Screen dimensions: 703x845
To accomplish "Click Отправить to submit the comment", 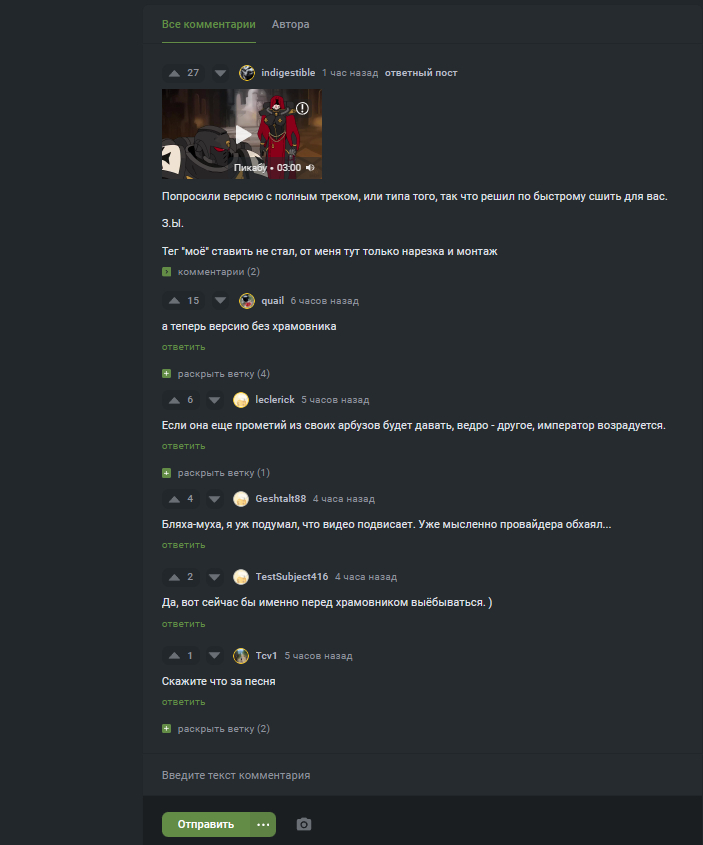I will coord(206,825).
